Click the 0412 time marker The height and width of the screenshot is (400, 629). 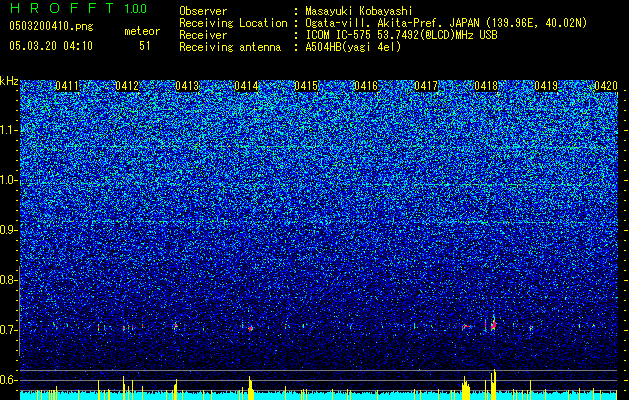(127, 86)
